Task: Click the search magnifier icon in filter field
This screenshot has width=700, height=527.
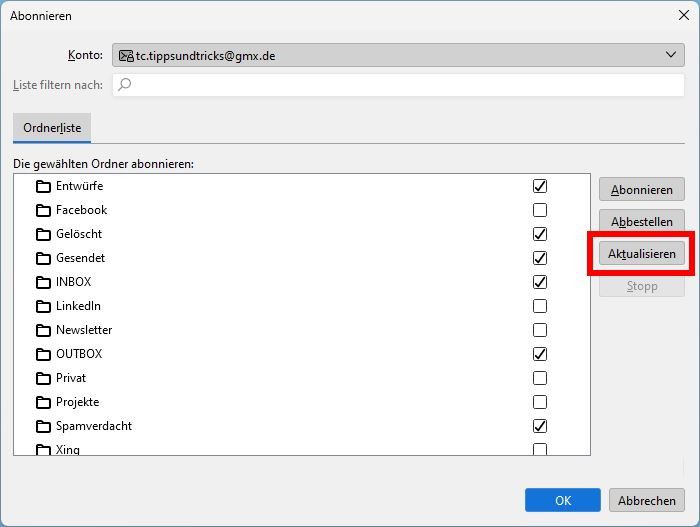Action: click(x=125, y=85)
